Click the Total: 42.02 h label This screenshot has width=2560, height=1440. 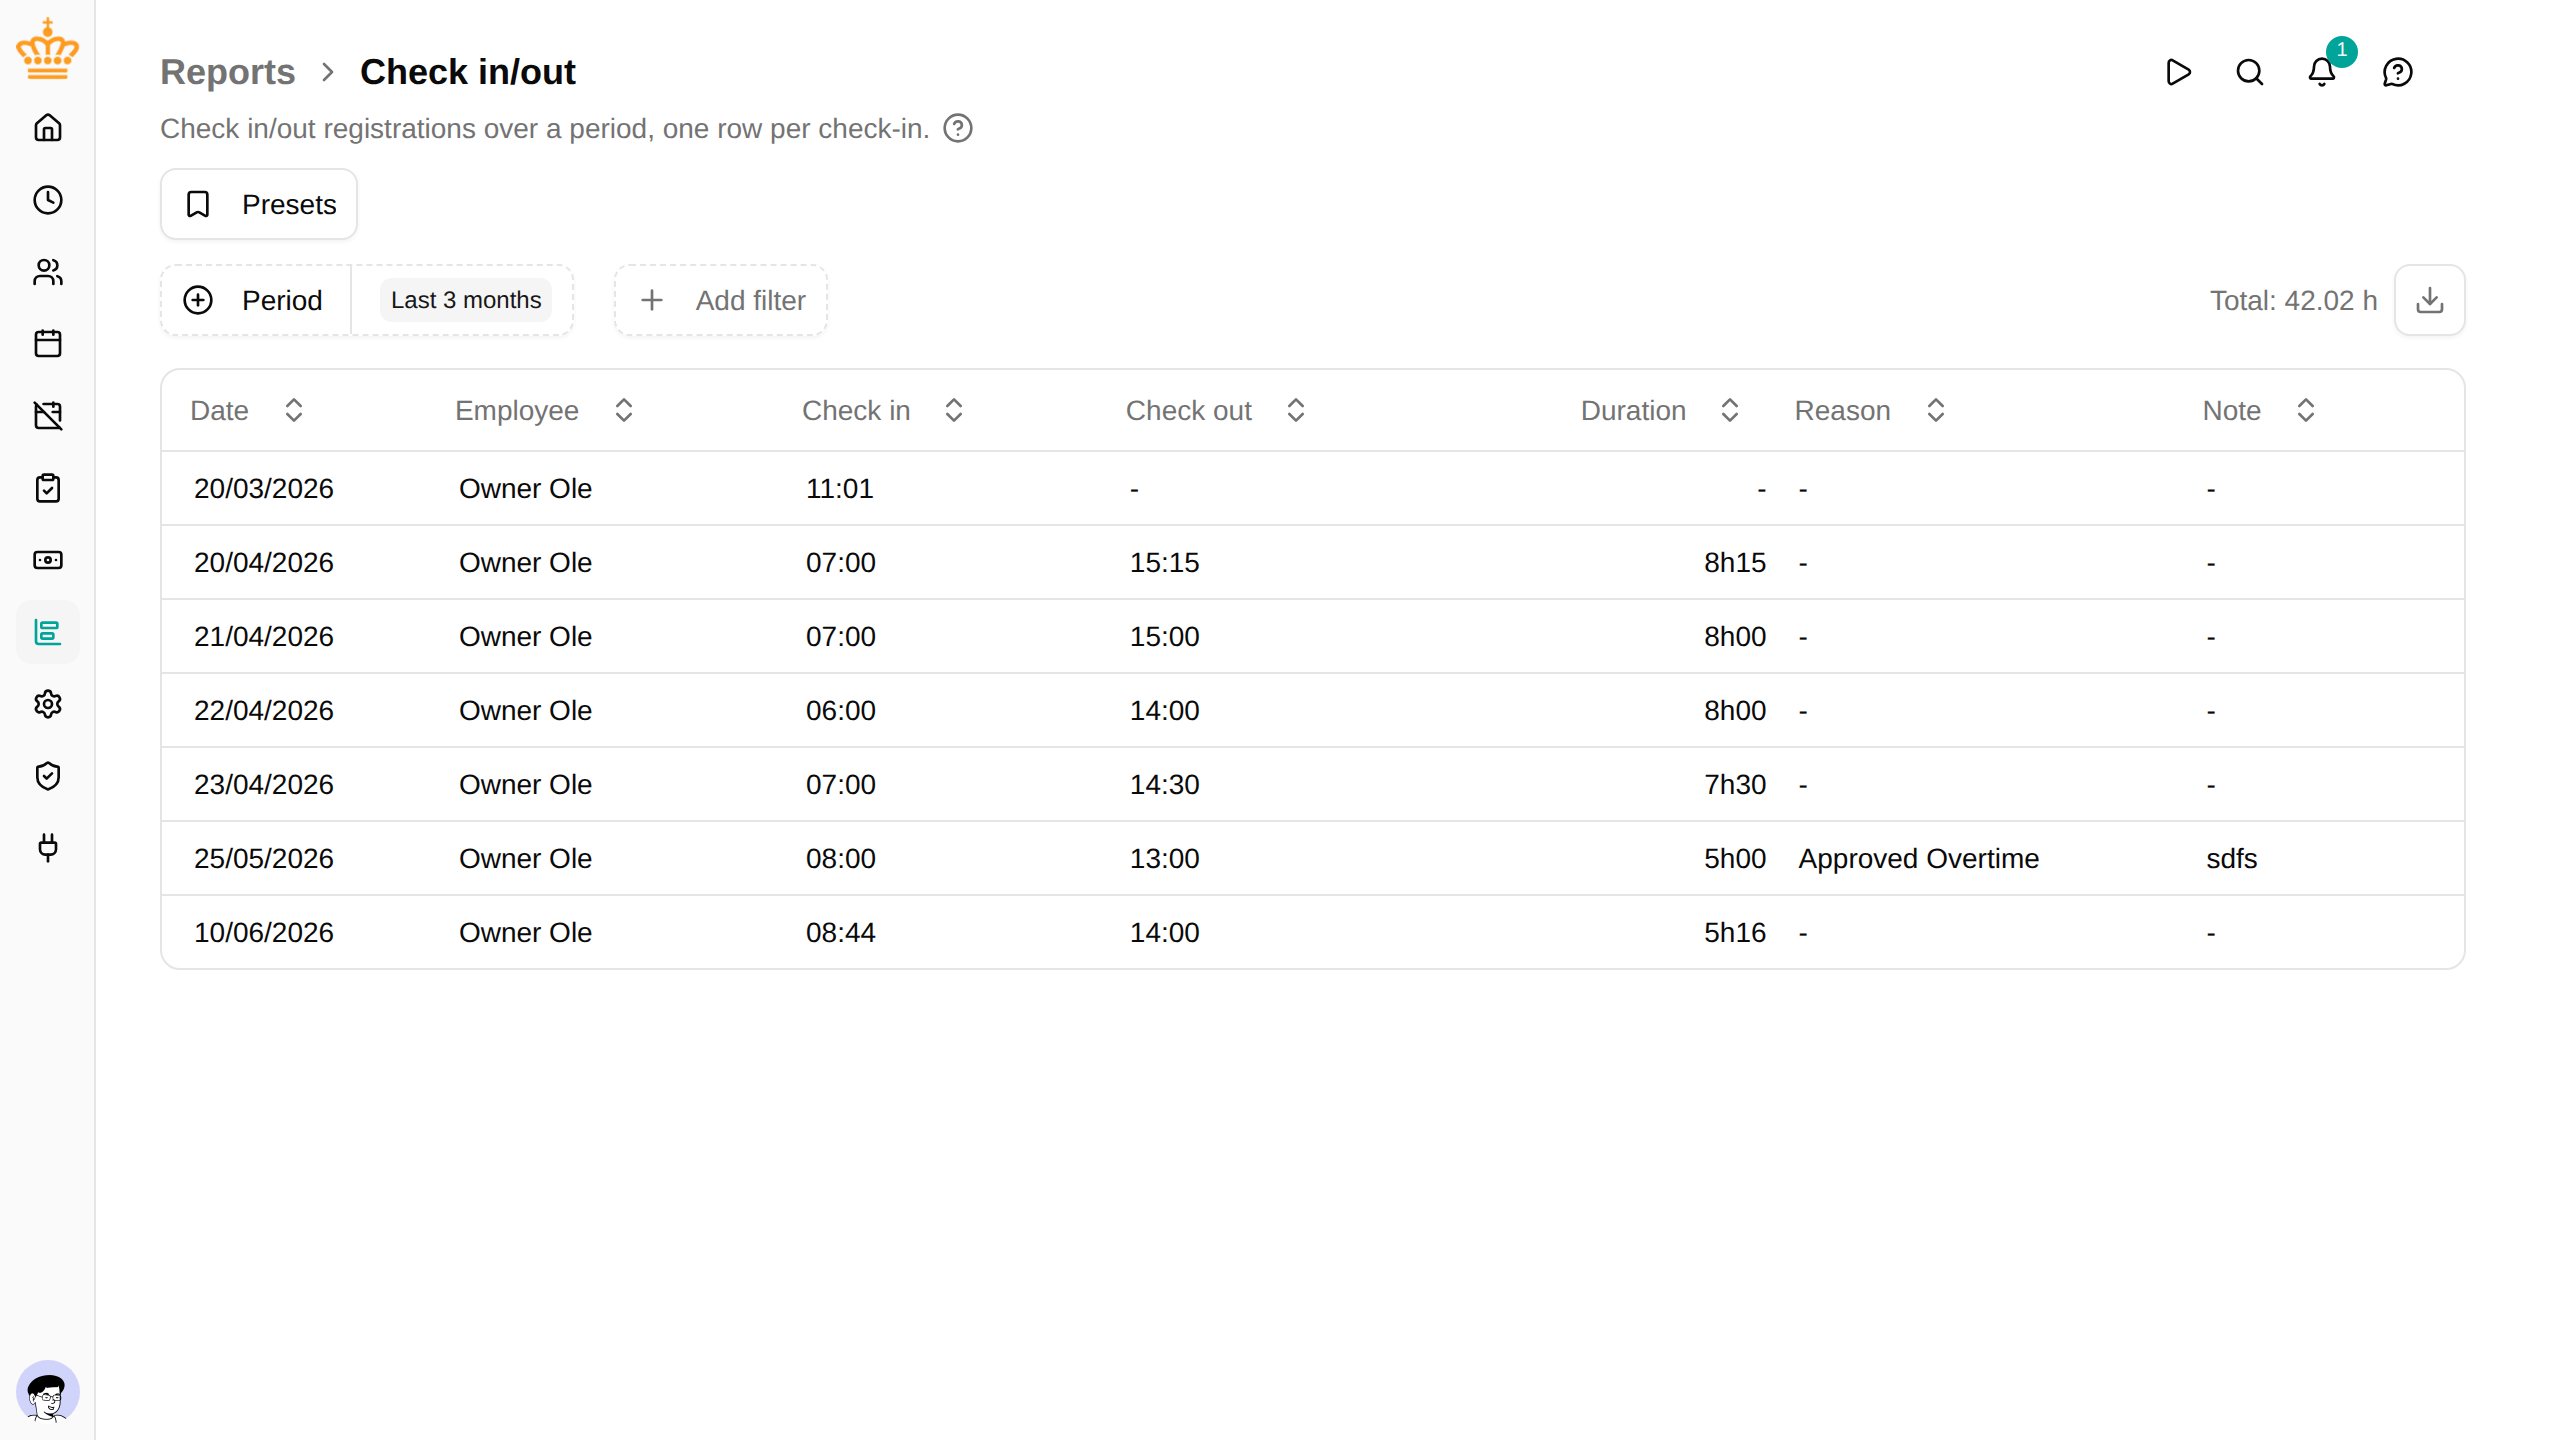pyautogui.click(x=2293, y=300)
